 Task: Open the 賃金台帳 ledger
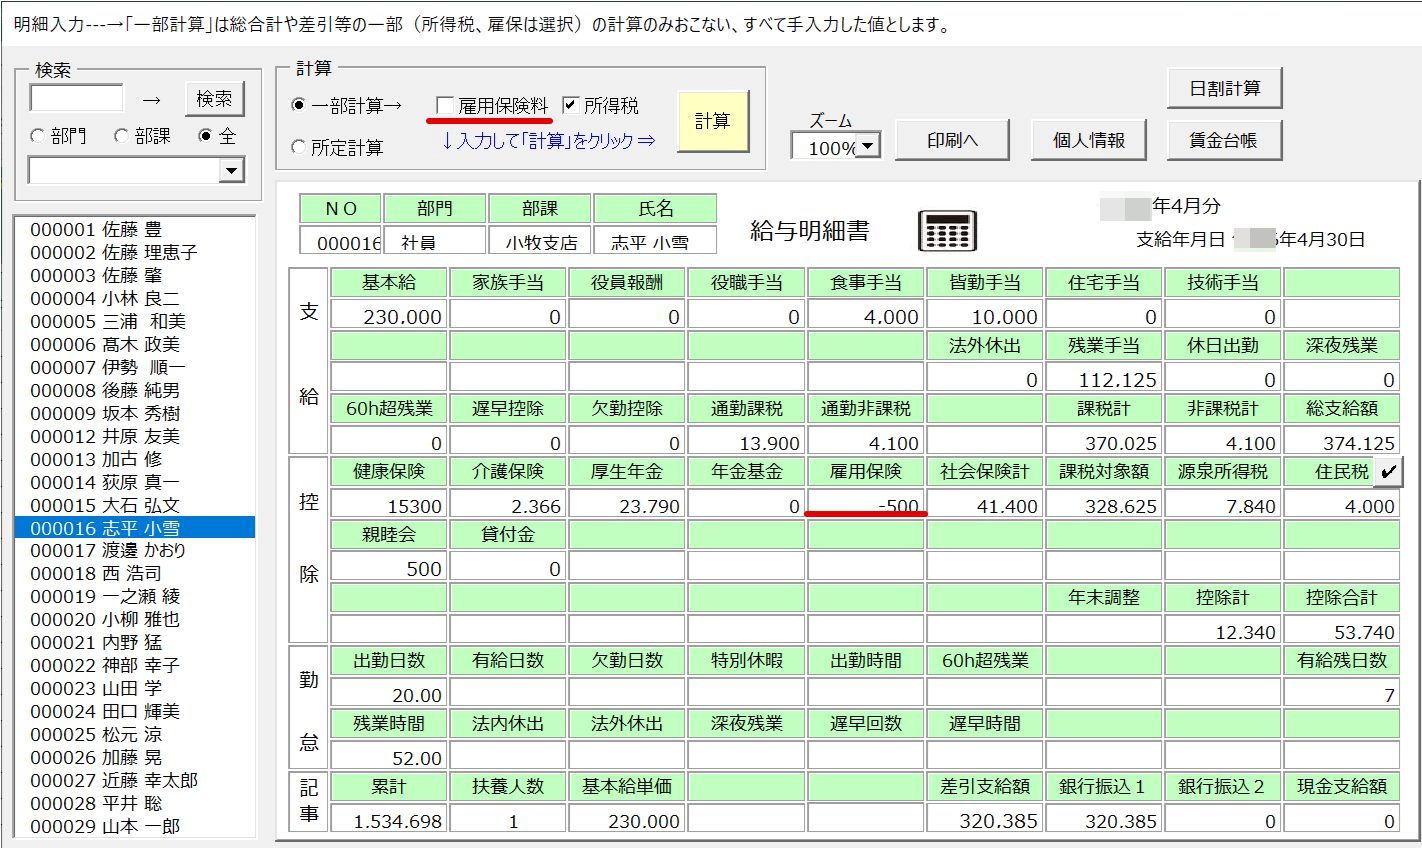coord(1222,141)
